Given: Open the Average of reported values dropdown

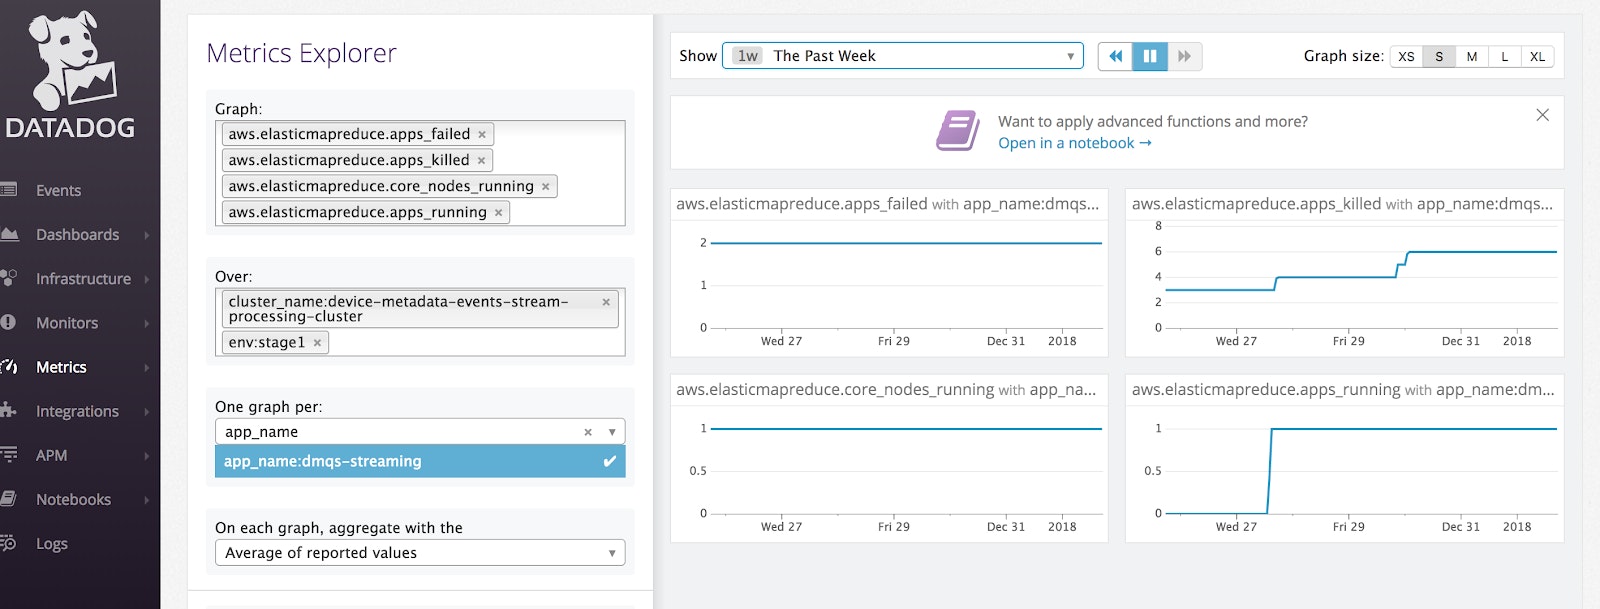Looking at the screenshot, I should click(x=419, y=553).
